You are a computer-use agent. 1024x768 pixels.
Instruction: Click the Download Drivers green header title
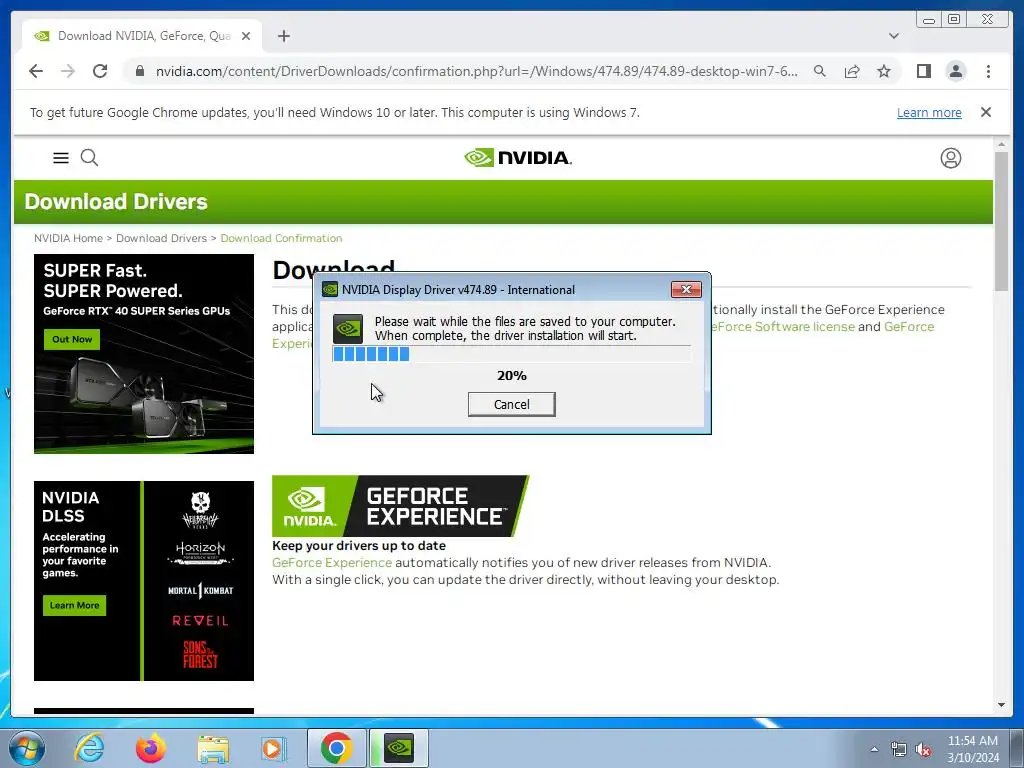pos(116,202)
